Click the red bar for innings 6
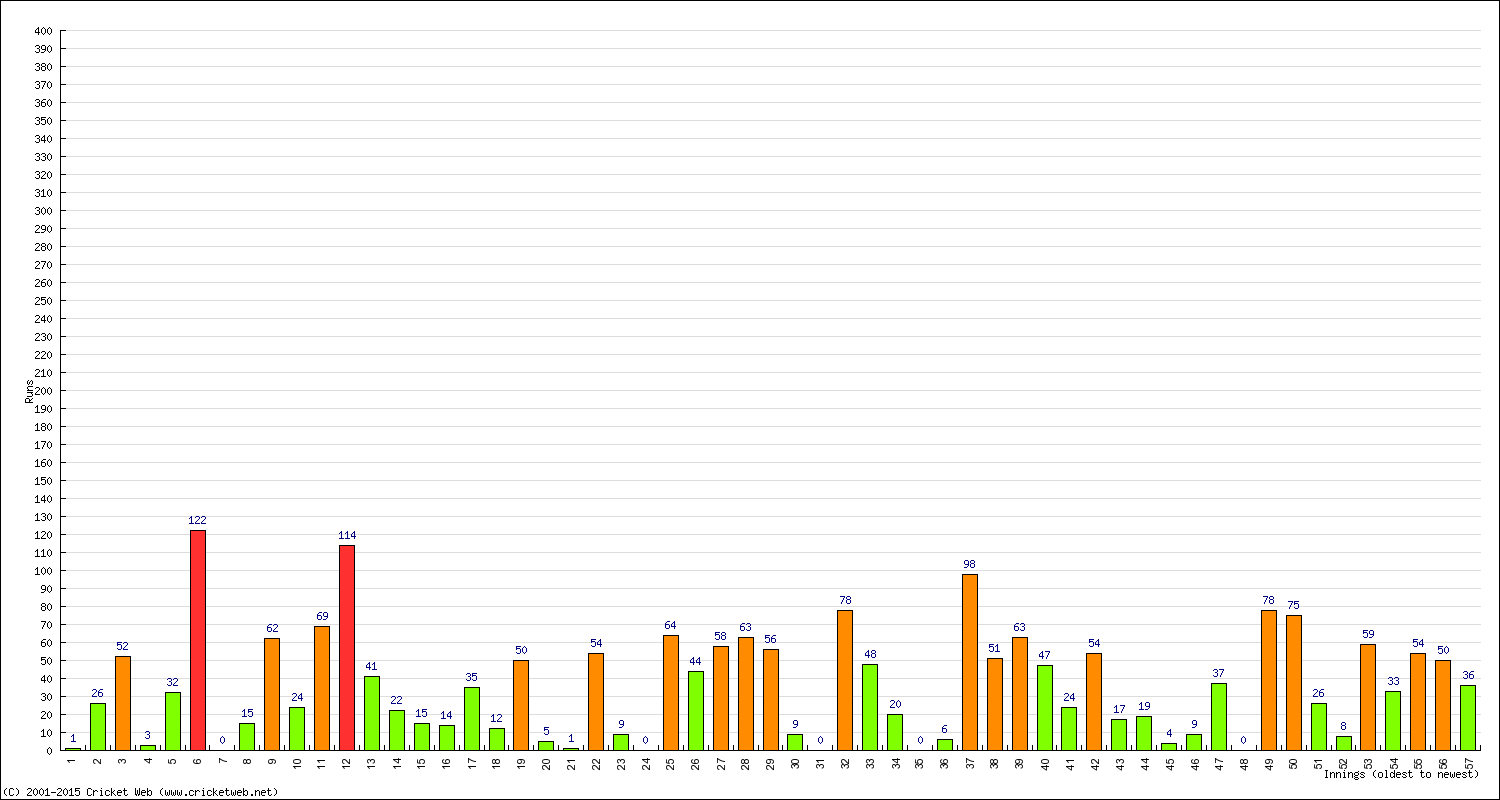The image size is (1500, 800). tap(198, 640)
